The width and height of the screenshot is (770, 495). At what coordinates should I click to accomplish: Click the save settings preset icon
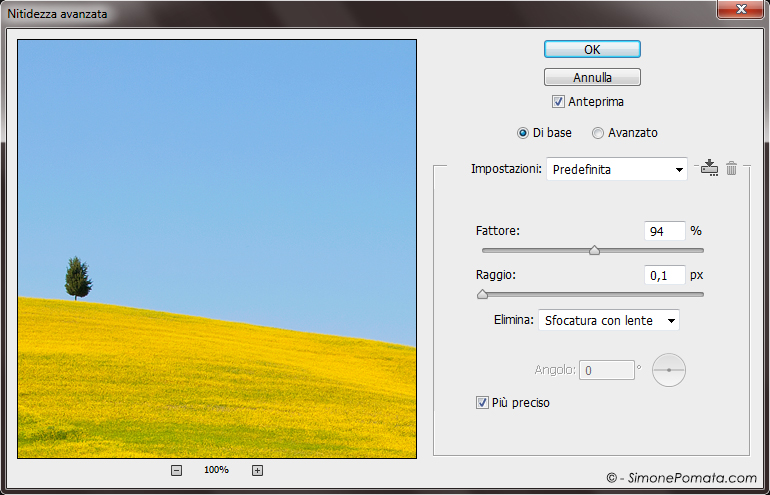(710, 168)
